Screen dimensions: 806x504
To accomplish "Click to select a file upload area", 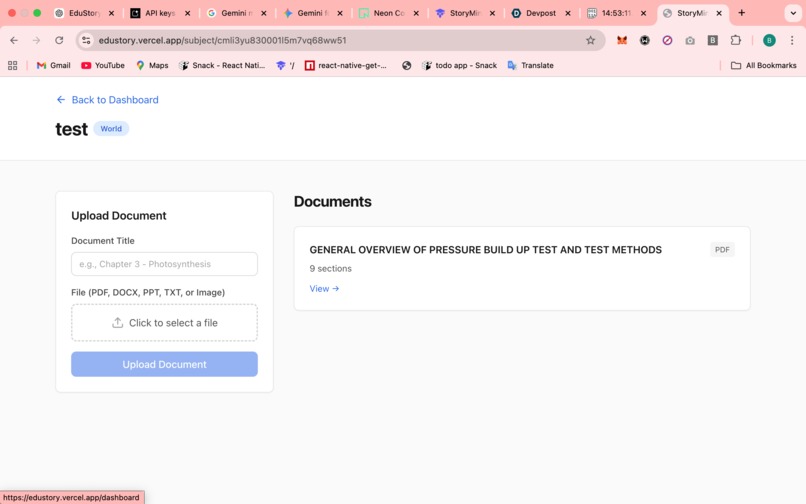I will pos(164,322).
